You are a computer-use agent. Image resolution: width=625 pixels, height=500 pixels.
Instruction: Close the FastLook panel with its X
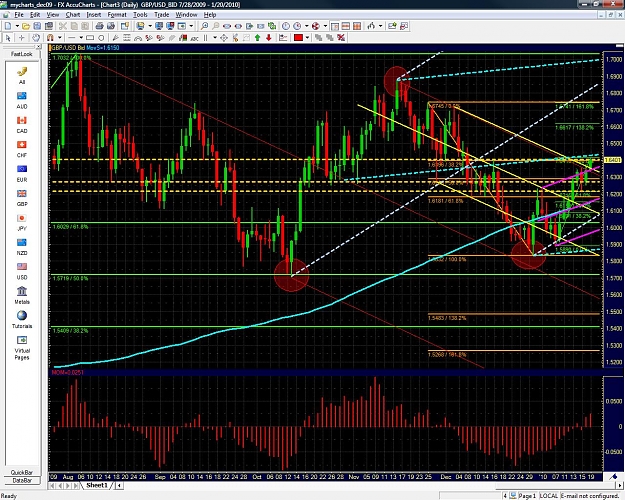pos(38,47)
